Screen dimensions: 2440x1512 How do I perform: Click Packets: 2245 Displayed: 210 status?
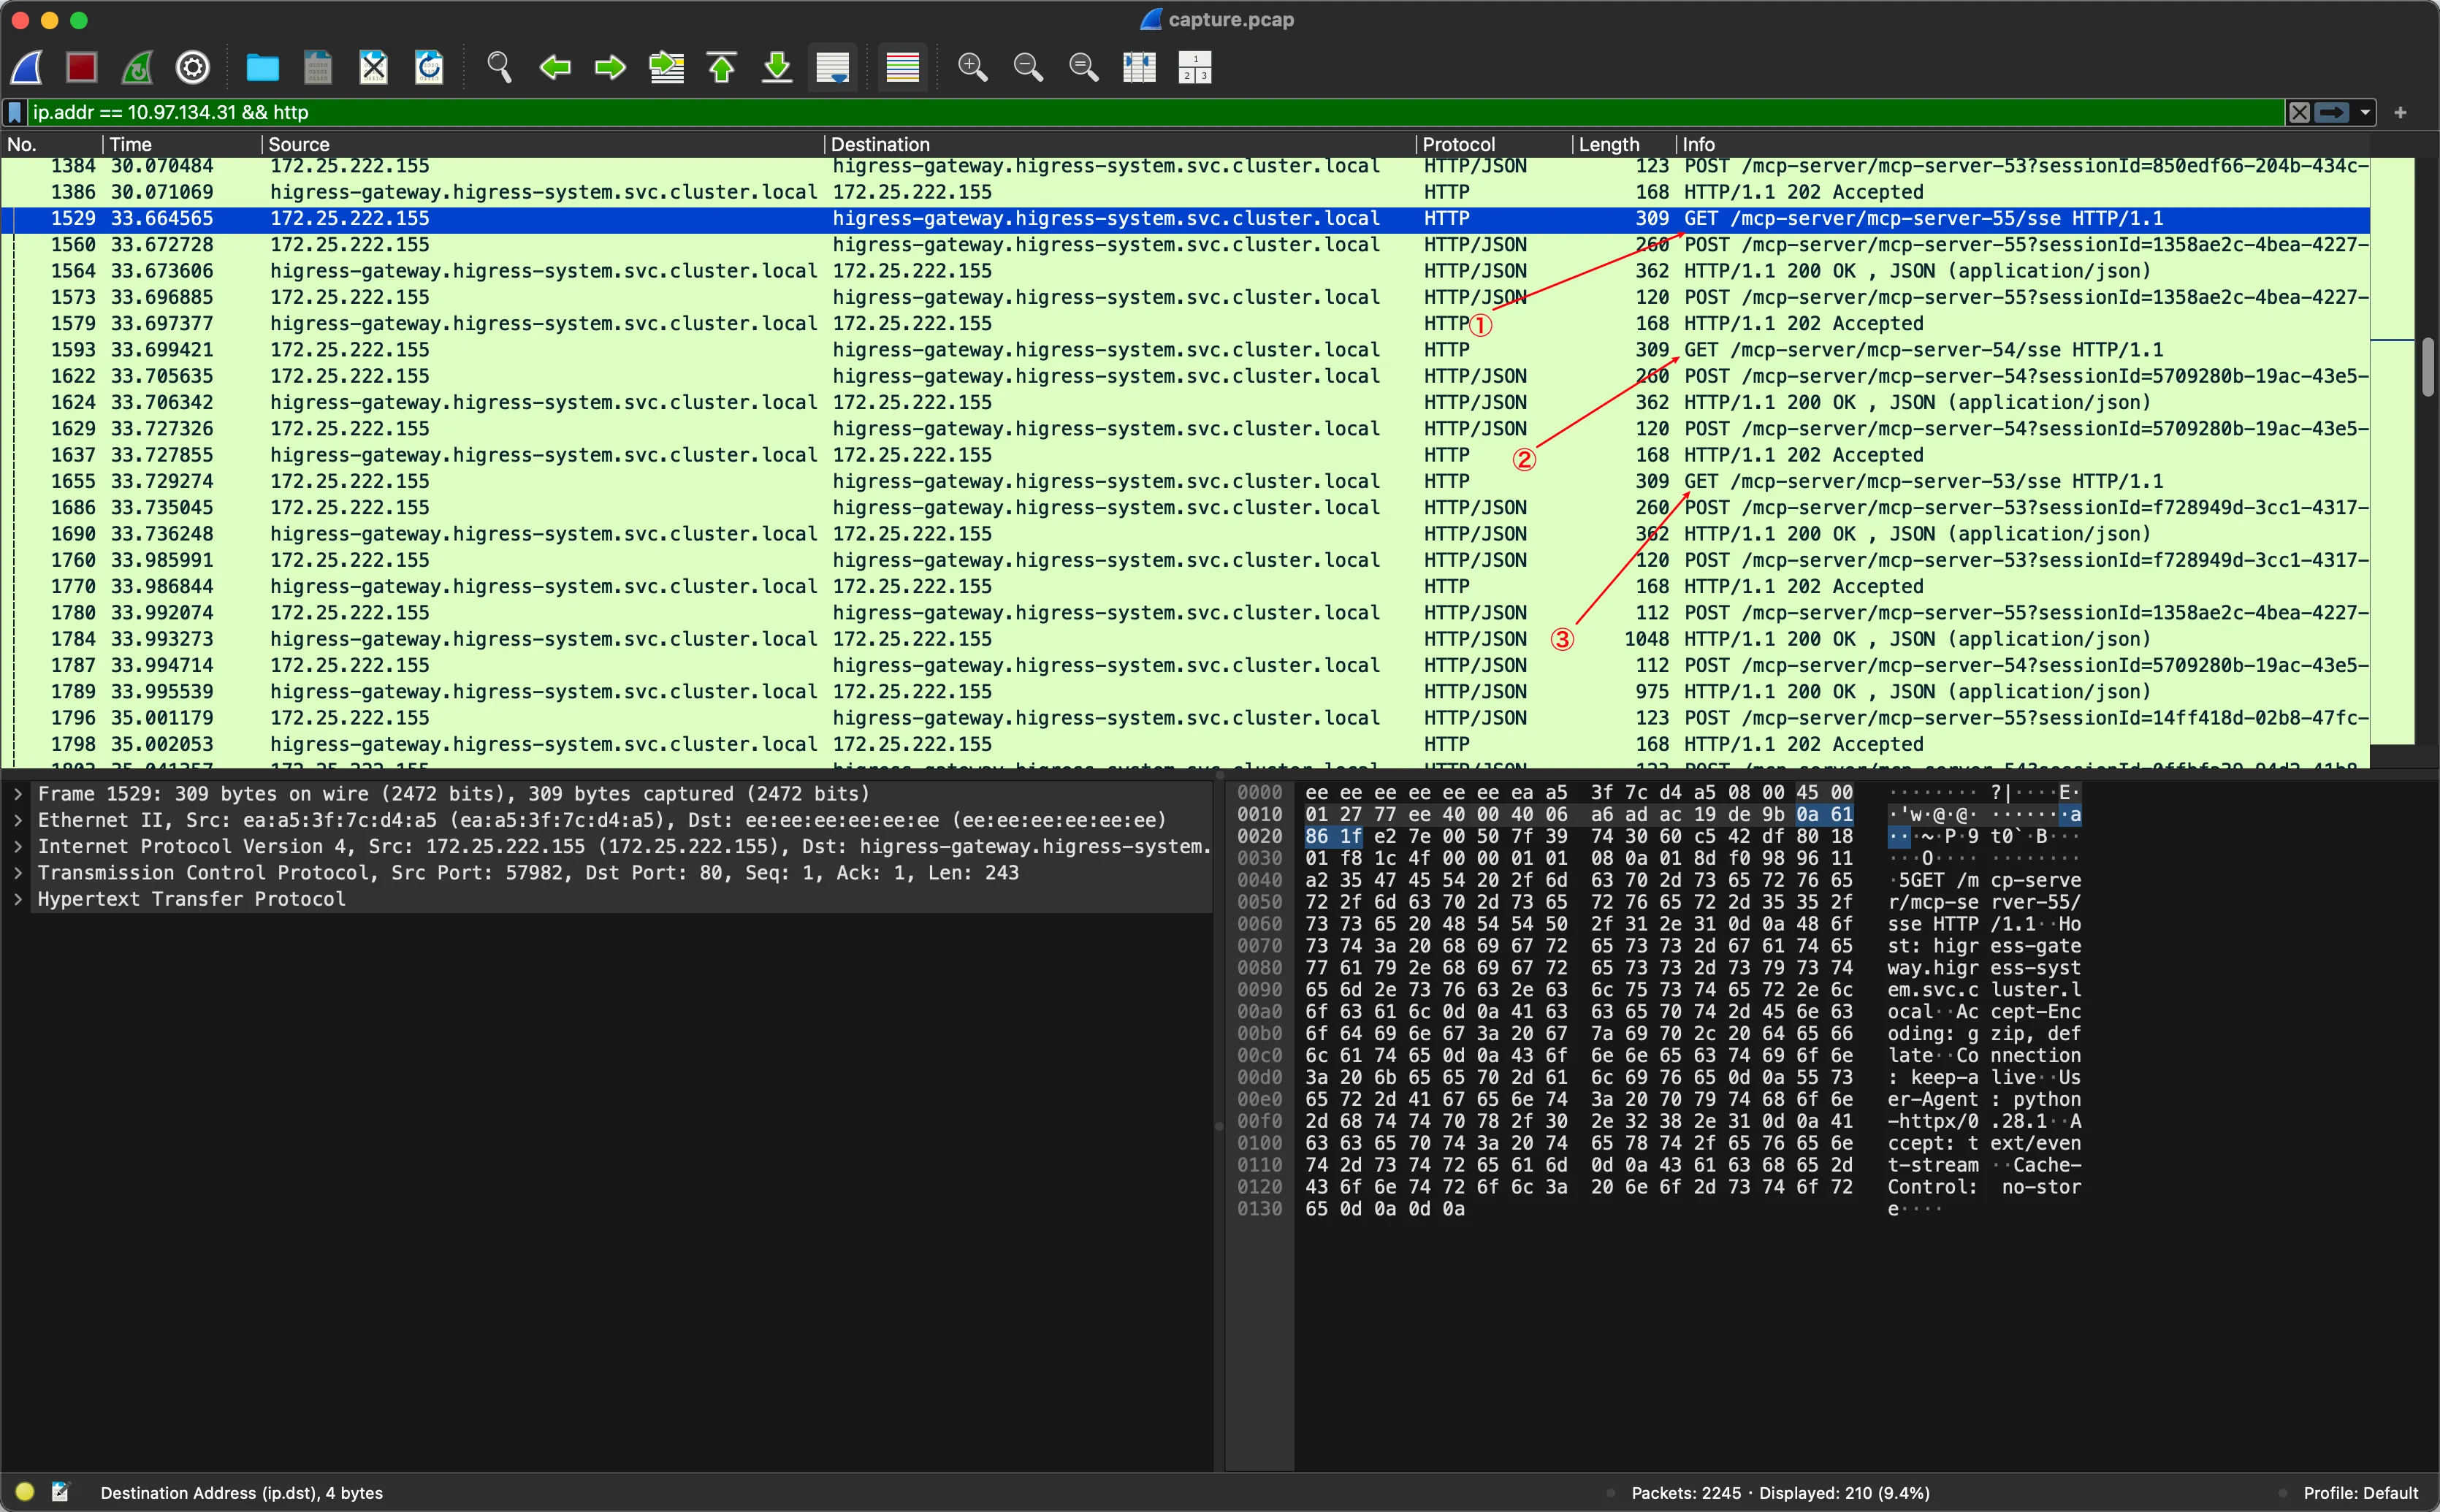pos(1780,1493)
